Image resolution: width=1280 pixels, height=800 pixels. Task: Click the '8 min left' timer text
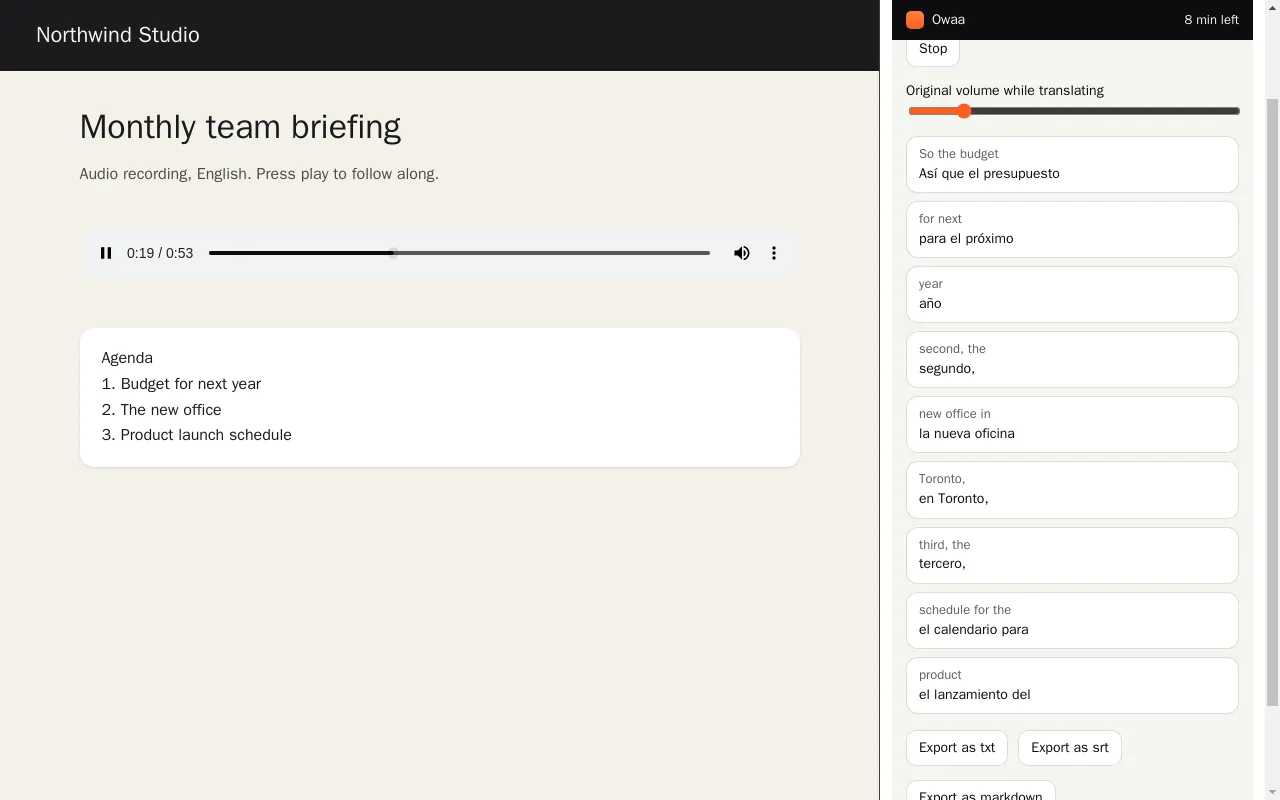1211,20
